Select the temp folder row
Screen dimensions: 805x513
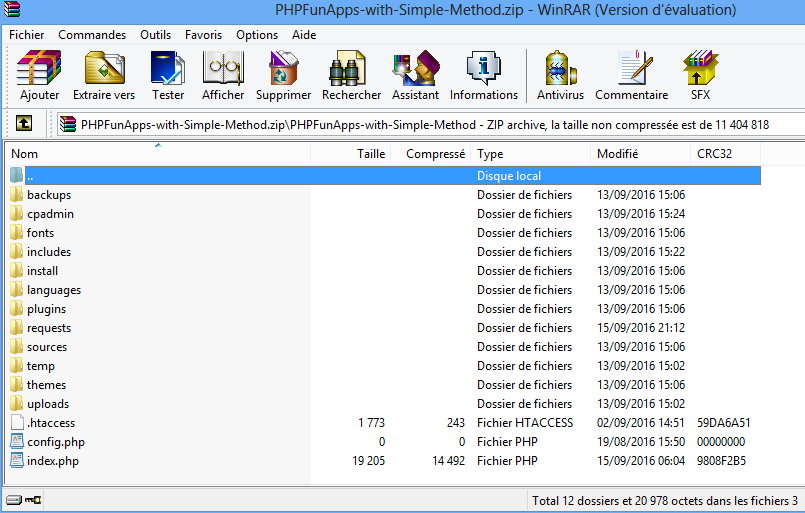tap(384, 366)
